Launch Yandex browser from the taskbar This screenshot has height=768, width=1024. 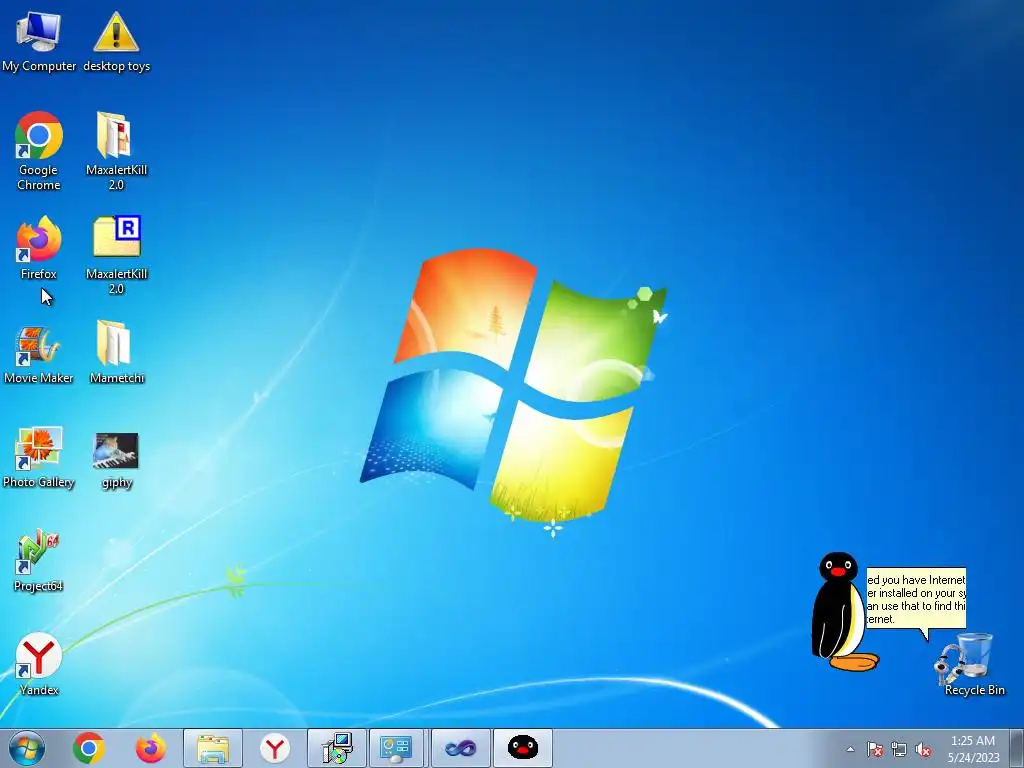pyautogui.click(x=275, y=748)
